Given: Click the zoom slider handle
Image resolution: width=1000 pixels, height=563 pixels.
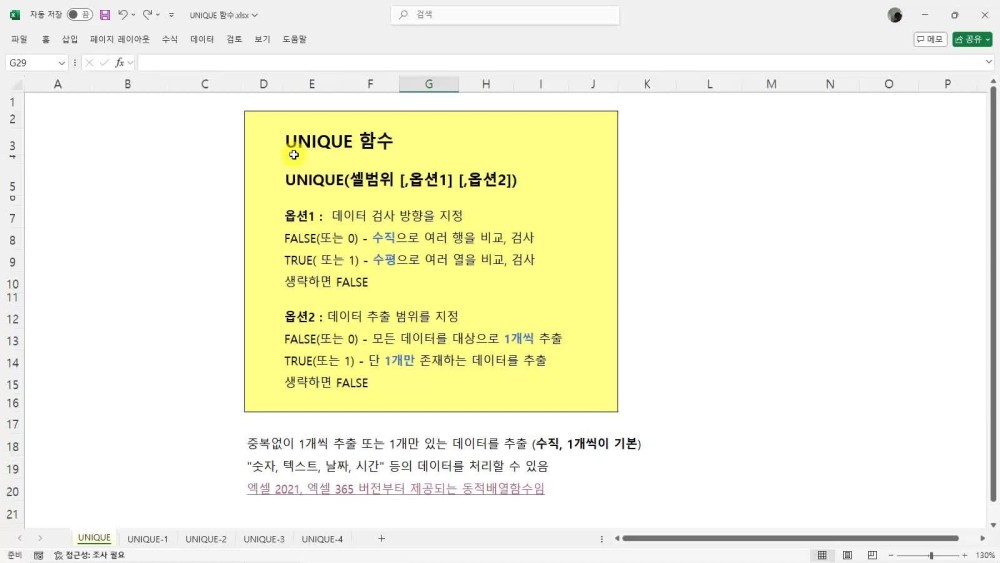Looking at the screenshot, I should point(931,555).
